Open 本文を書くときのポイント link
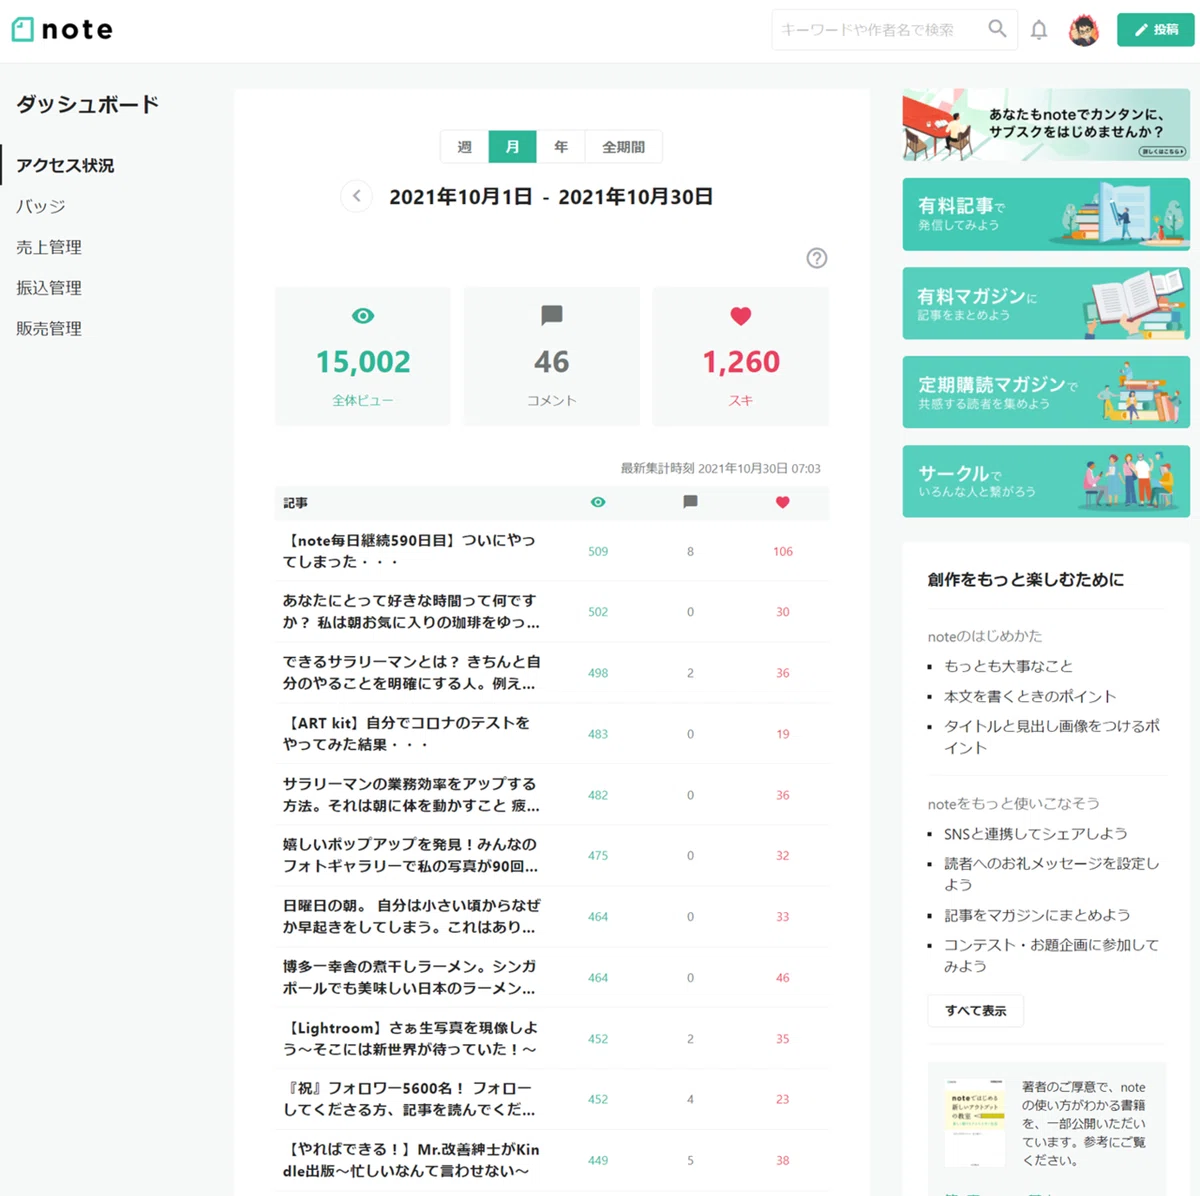 tap(1030, 696)
